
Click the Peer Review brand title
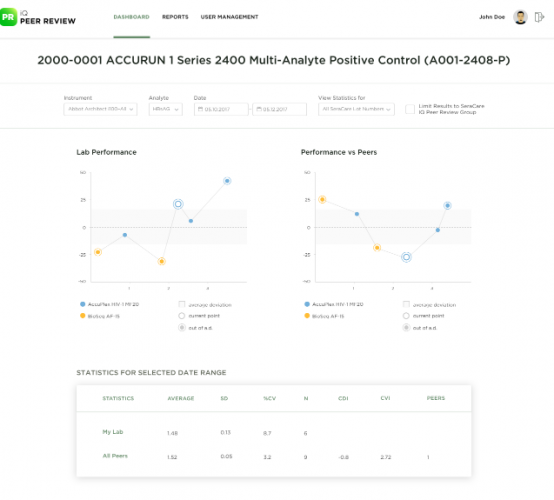tap(48, 21)
